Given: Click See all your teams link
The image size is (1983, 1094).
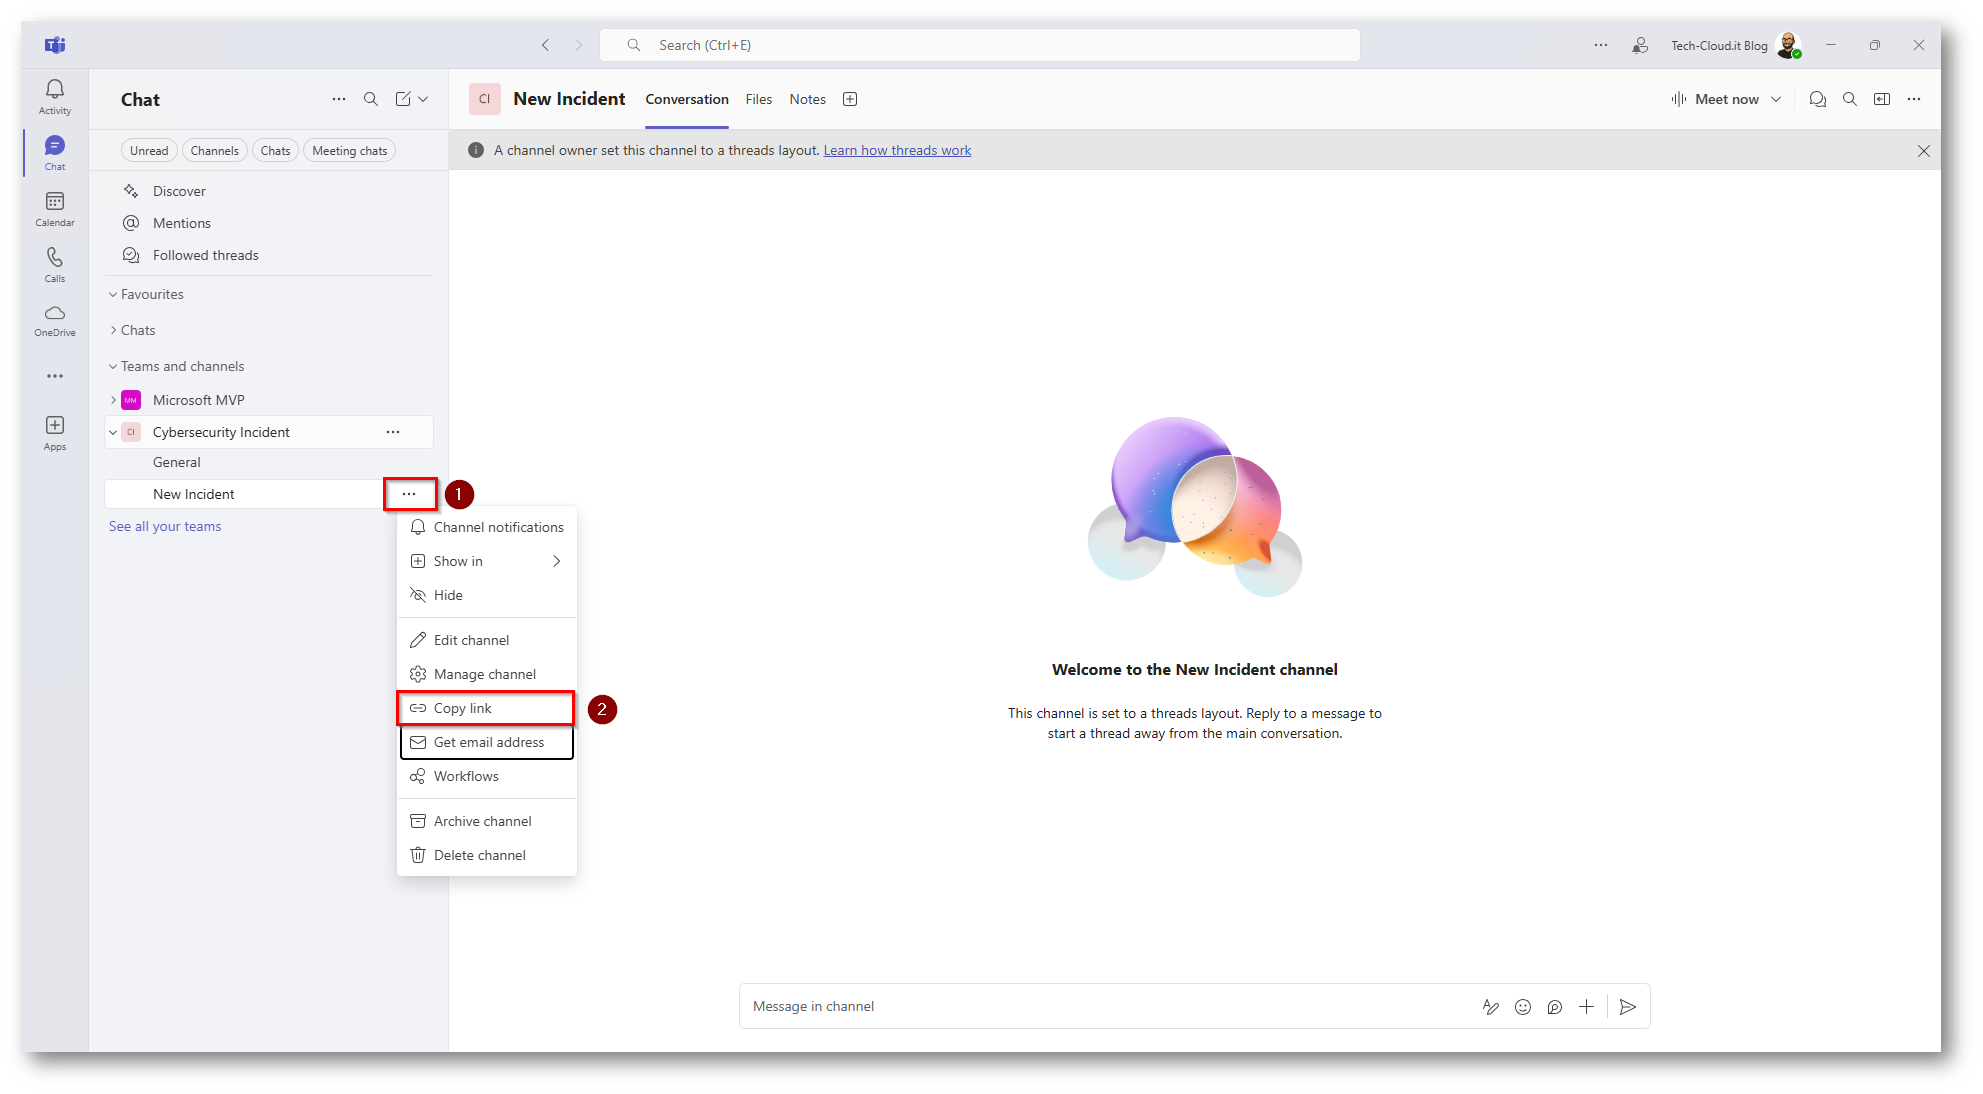Looking at the screenshot, I should pos(165,526).
